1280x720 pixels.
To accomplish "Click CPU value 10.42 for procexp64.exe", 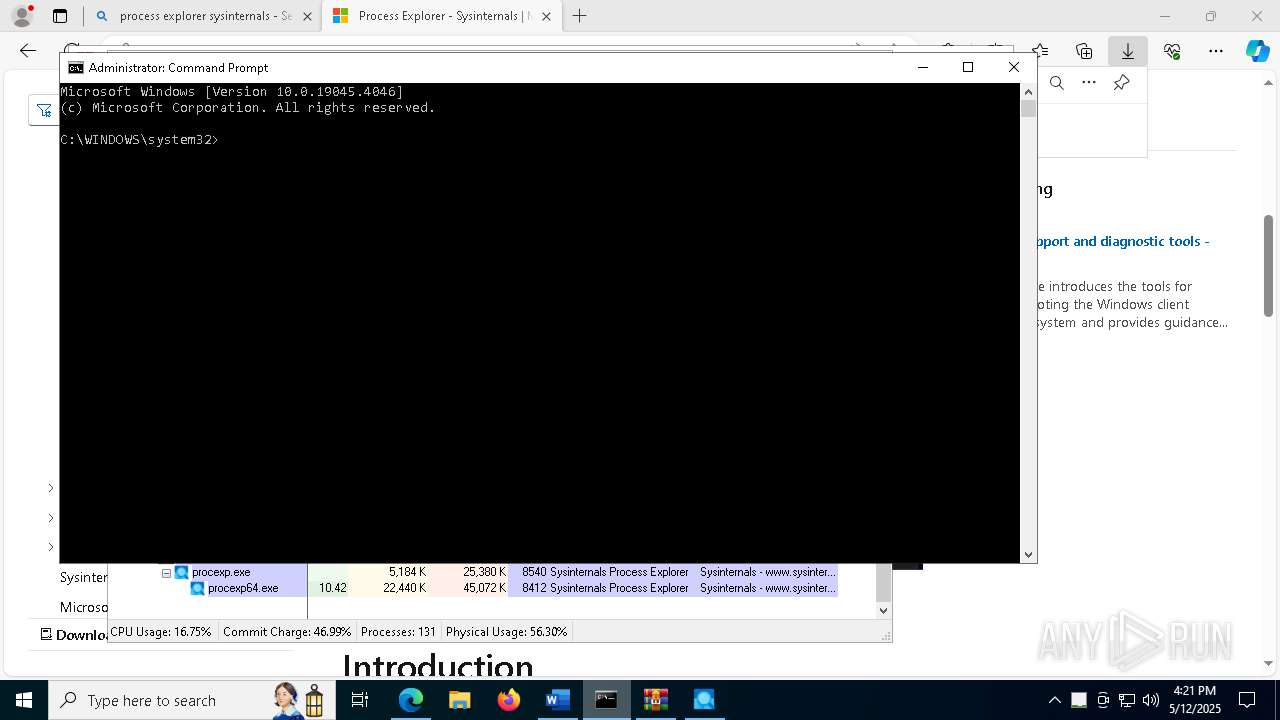I will tap(332, 588).
